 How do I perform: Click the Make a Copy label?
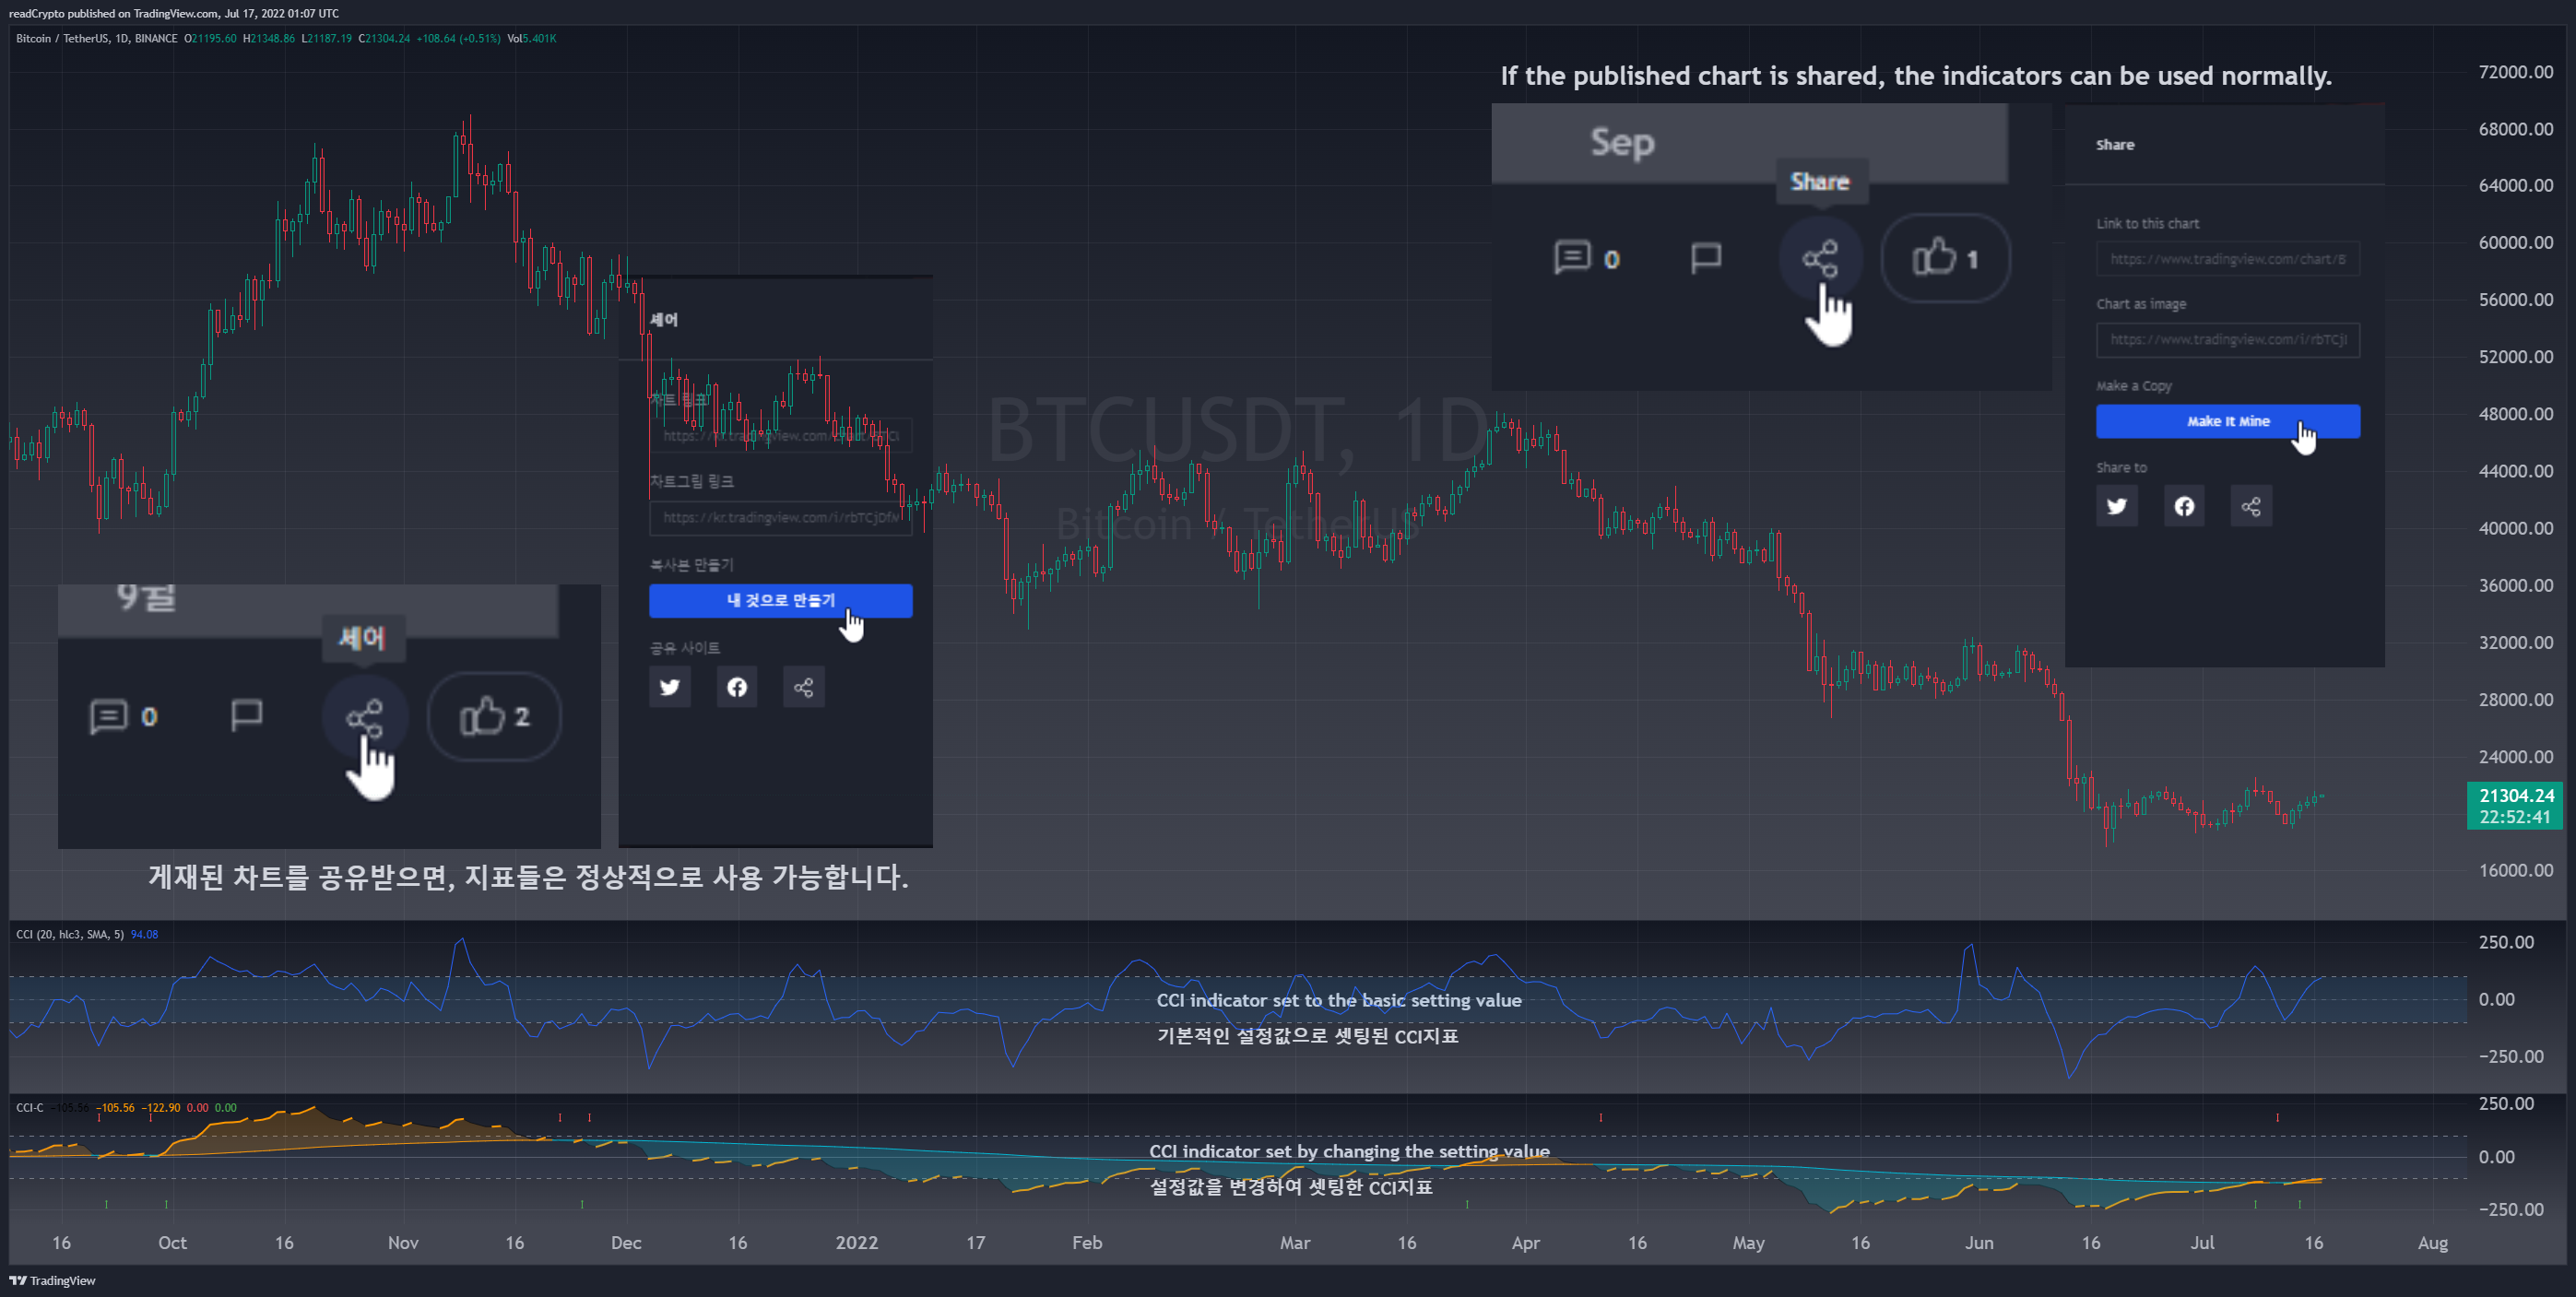2134,386
